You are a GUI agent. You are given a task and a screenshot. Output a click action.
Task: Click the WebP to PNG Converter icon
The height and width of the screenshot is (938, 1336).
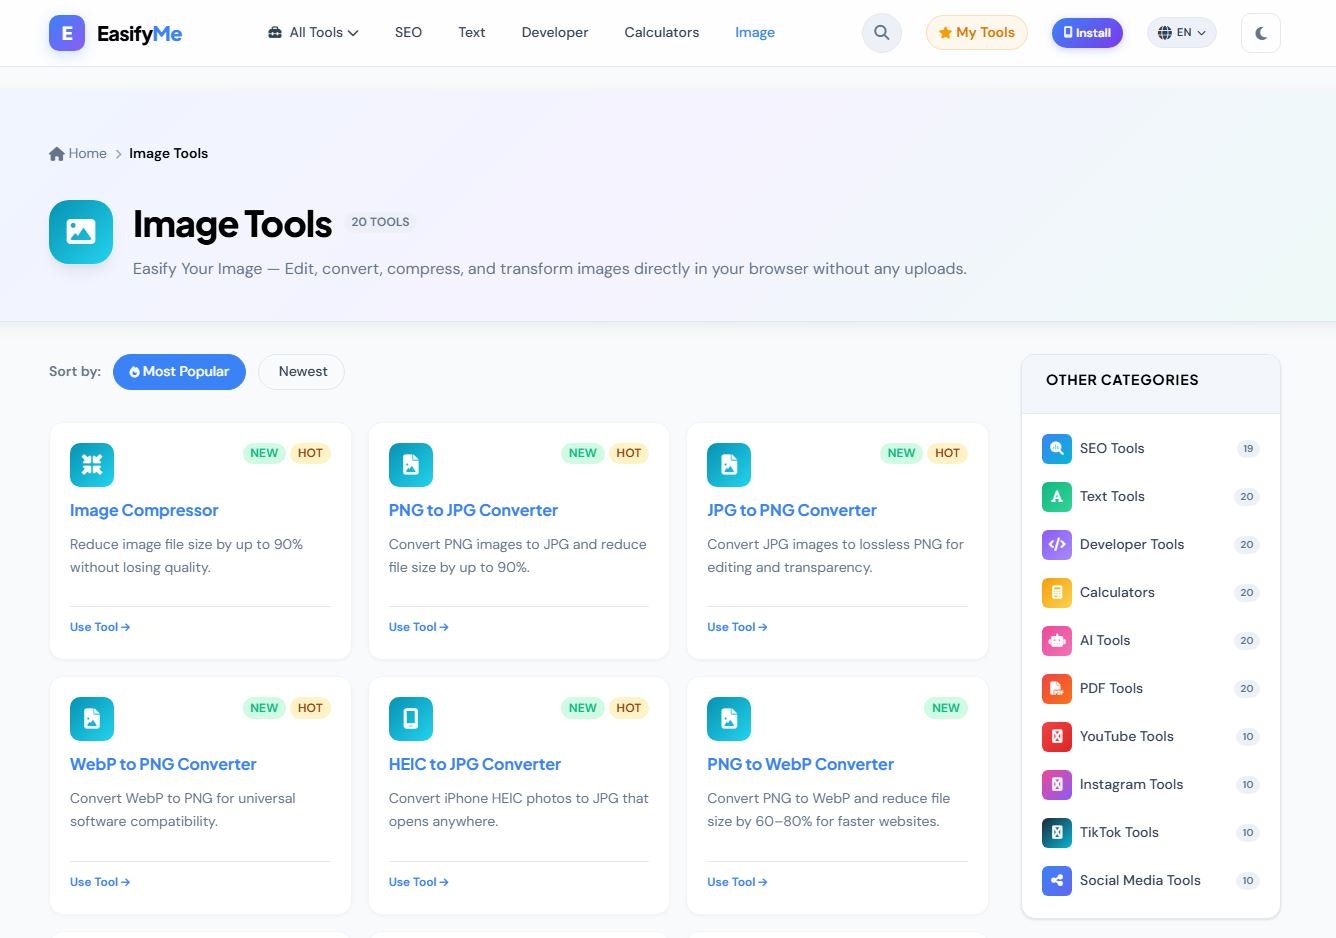(92, 719)
